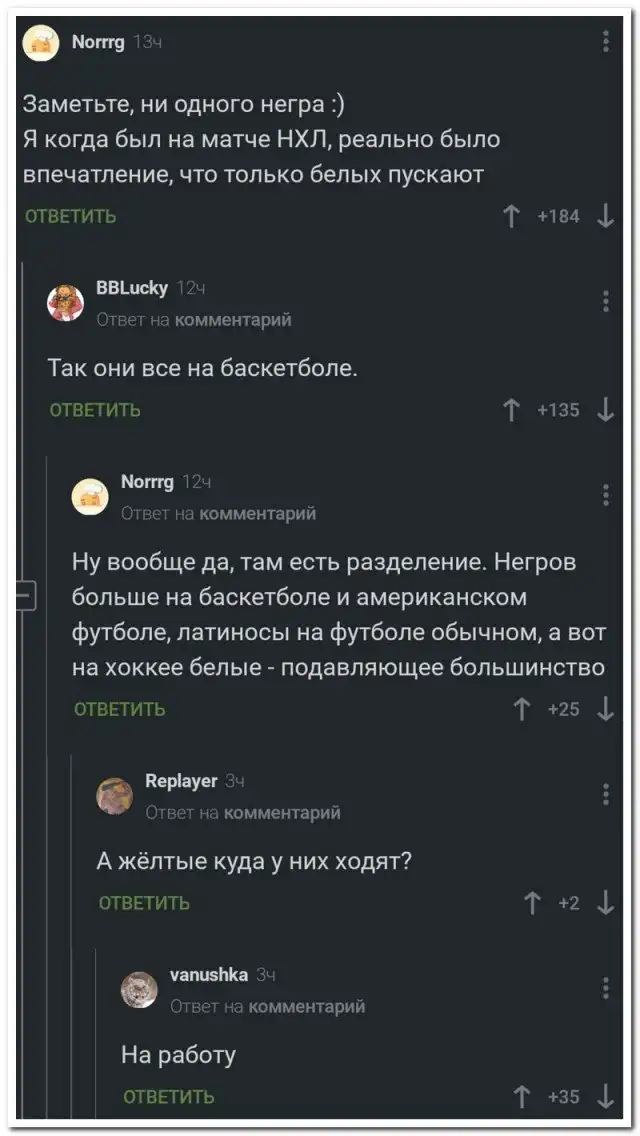Downvote vanushka's comment rated +35
The image size is (640, 1136).
coord(606,1096)
